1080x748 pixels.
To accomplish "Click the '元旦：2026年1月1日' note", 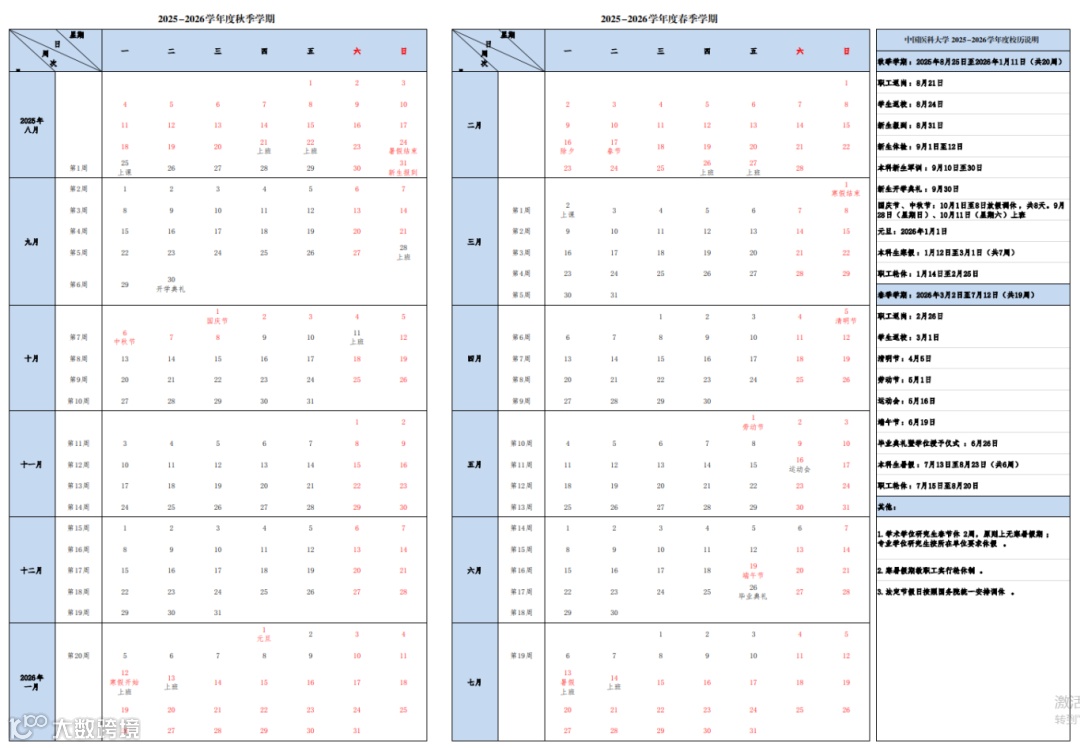I will point(912,231).
